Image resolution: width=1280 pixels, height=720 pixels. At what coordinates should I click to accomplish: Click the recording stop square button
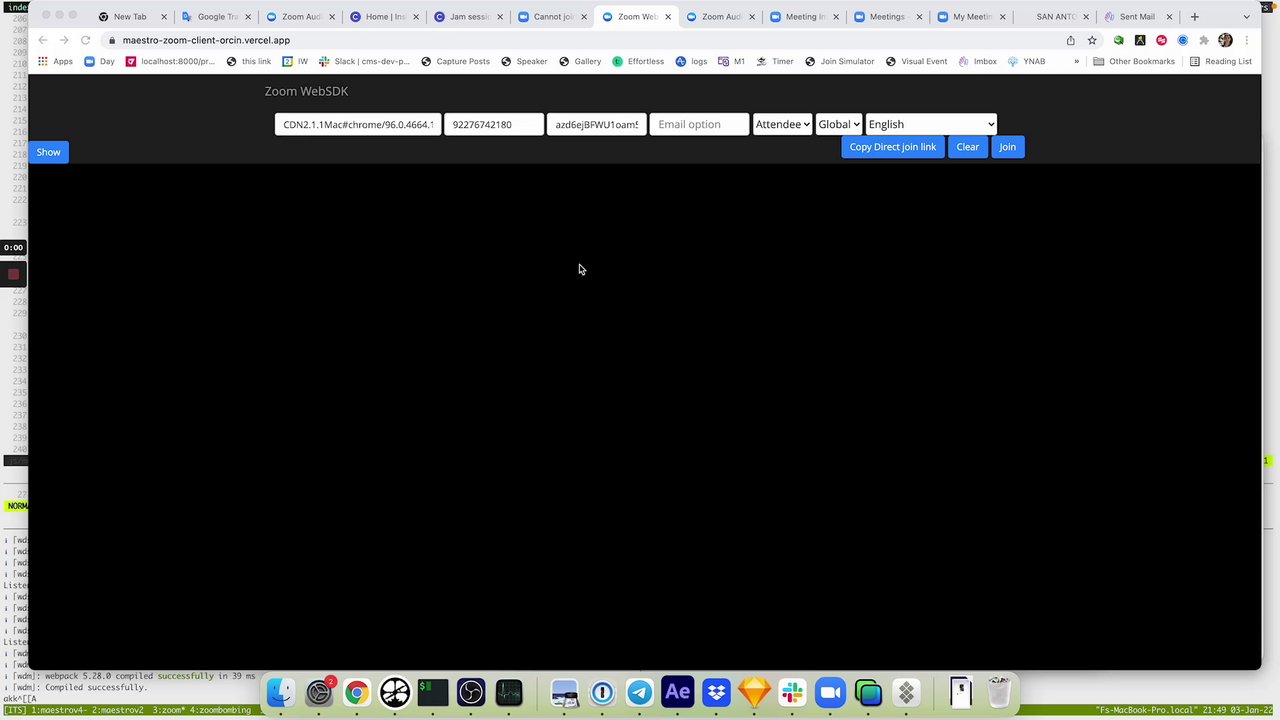[x=13, y=274]
